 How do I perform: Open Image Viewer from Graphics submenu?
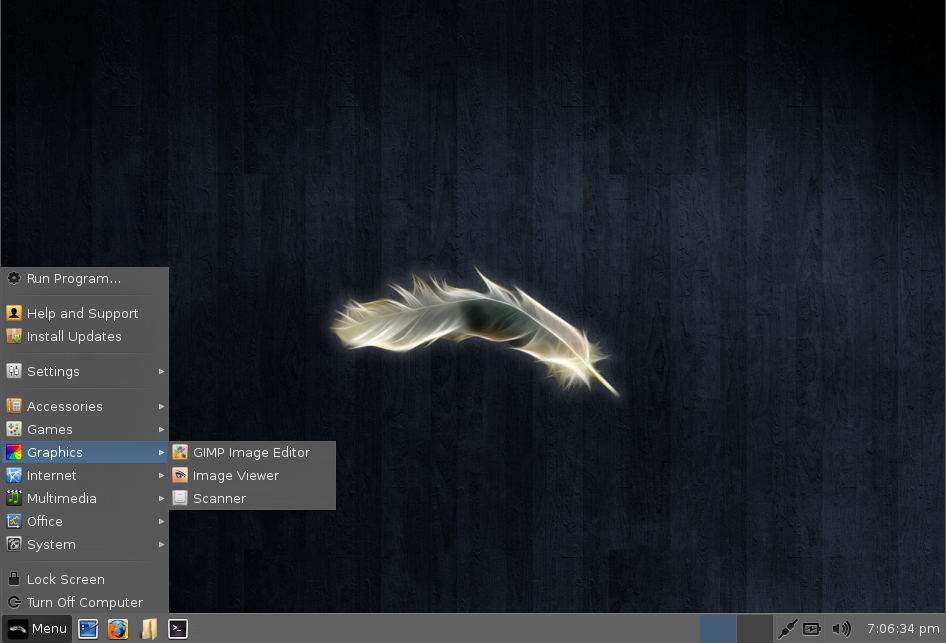click(x=252, y=475)
